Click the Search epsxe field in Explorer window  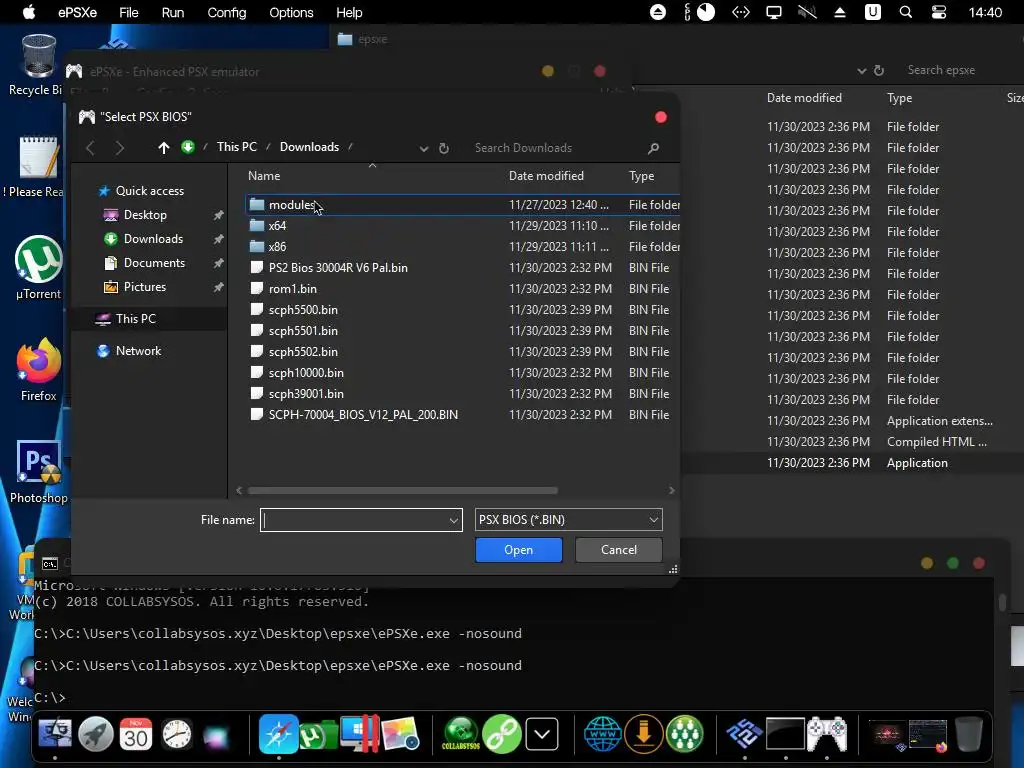[941, 70]
